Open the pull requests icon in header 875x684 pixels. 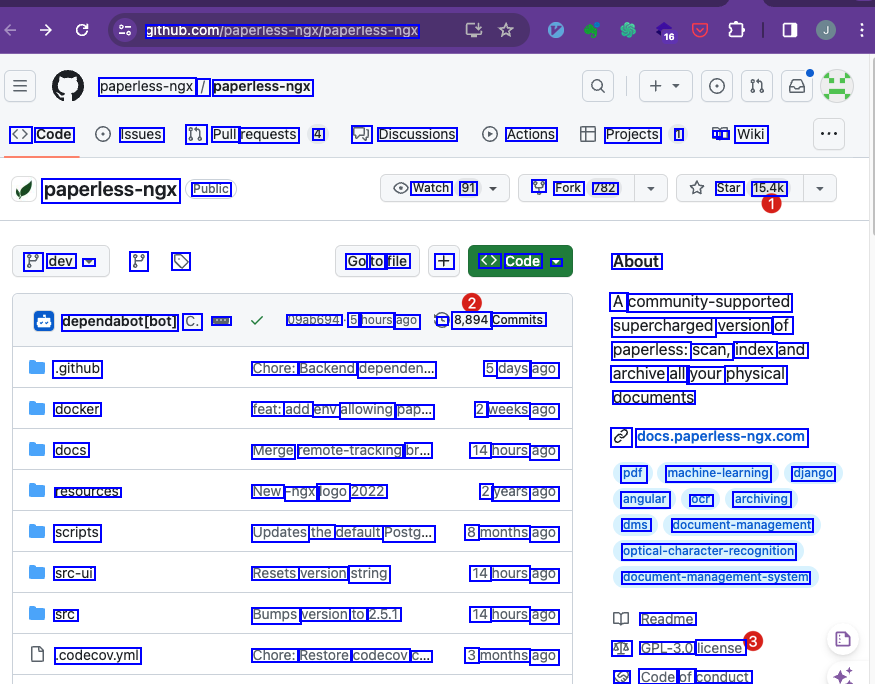[x=757, y=86]
